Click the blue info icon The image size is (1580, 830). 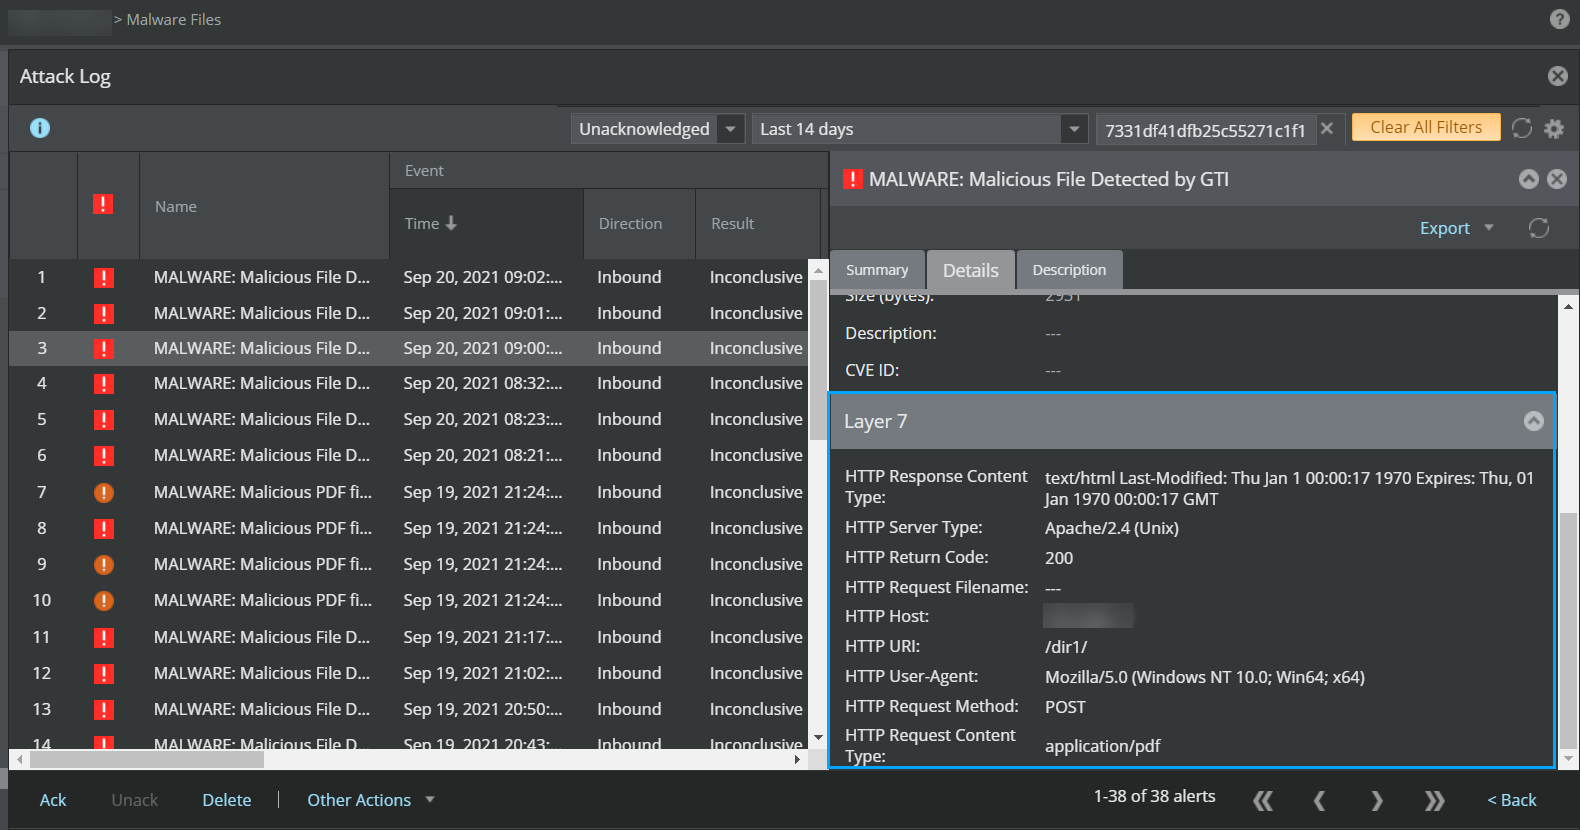click(40, 128)
